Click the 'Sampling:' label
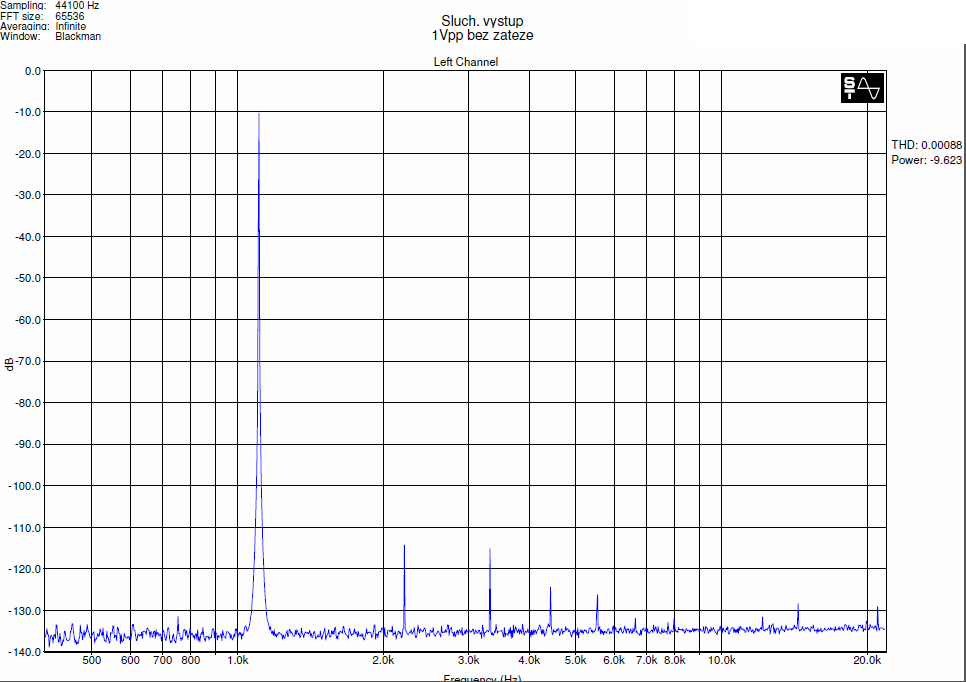 [23, 5]
